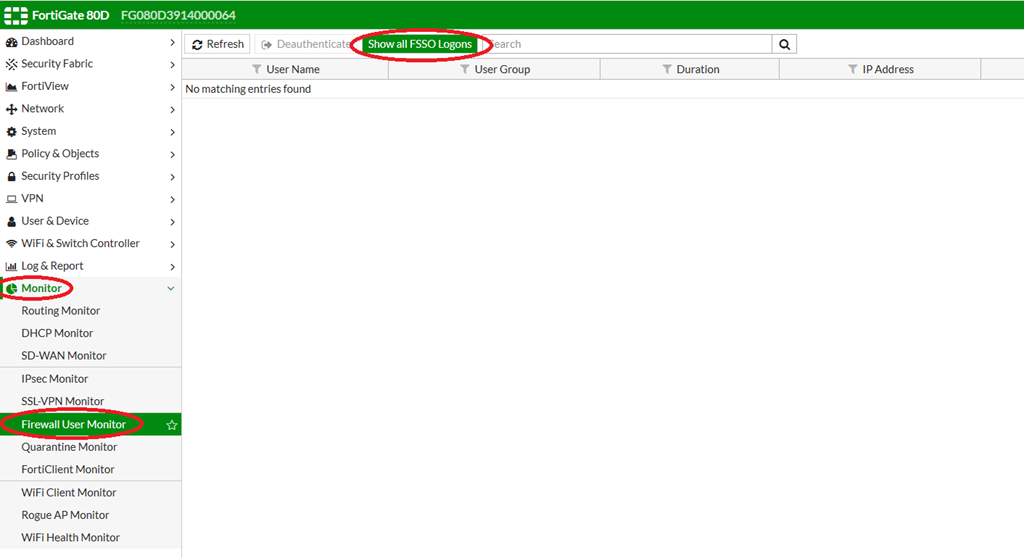Click in the Search input field

[629, 44]
